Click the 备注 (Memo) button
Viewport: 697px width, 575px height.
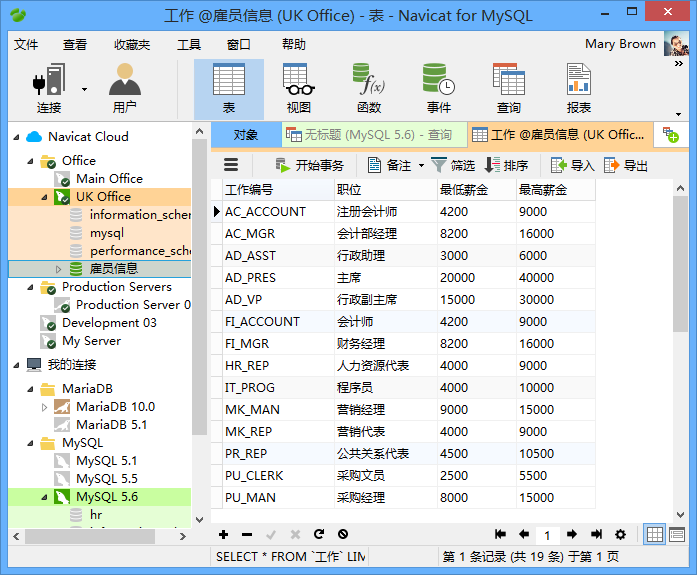click(390, 165)
